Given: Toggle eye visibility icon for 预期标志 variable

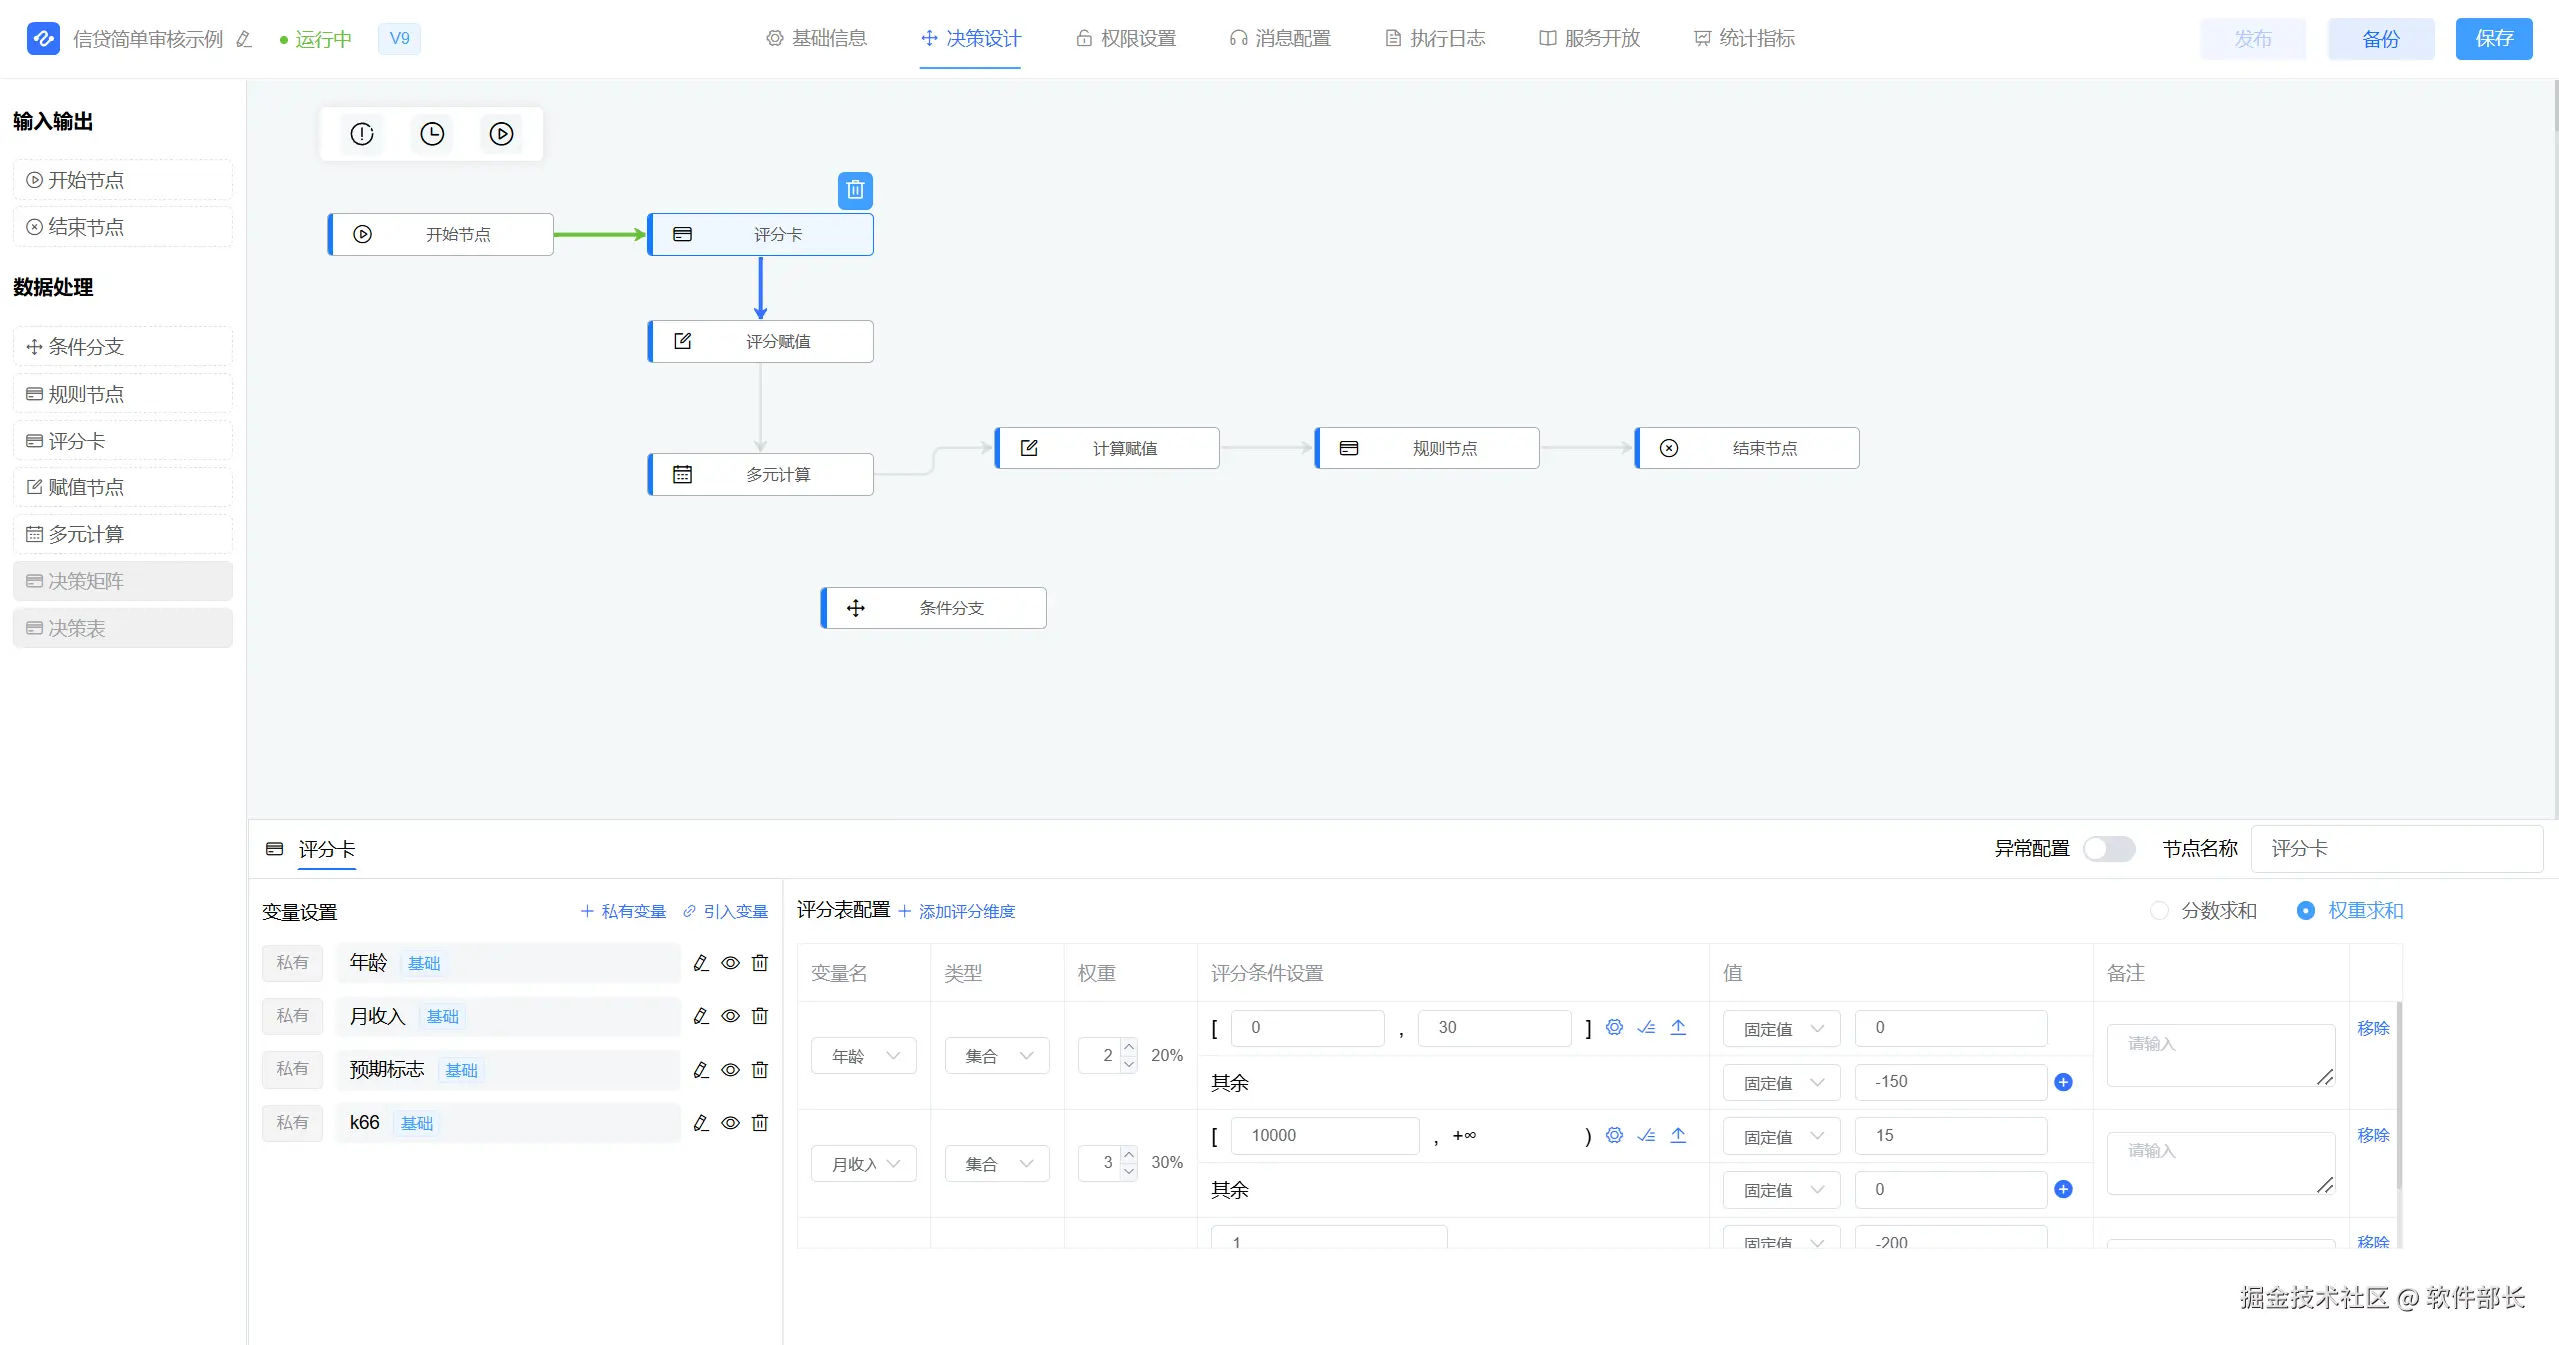Looking at the screenshot, I should click(x=731, y=1070).
